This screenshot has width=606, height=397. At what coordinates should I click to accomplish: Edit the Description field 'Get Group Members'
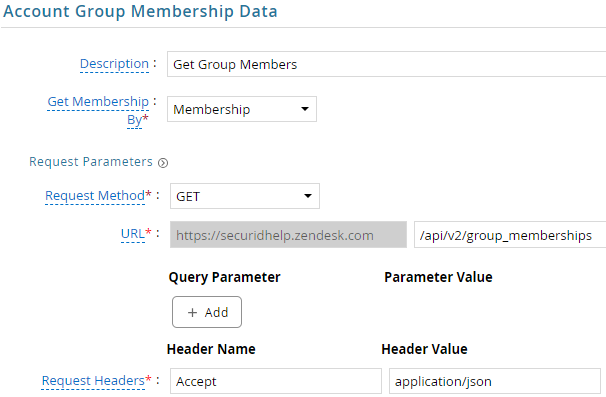click(386, 64)
